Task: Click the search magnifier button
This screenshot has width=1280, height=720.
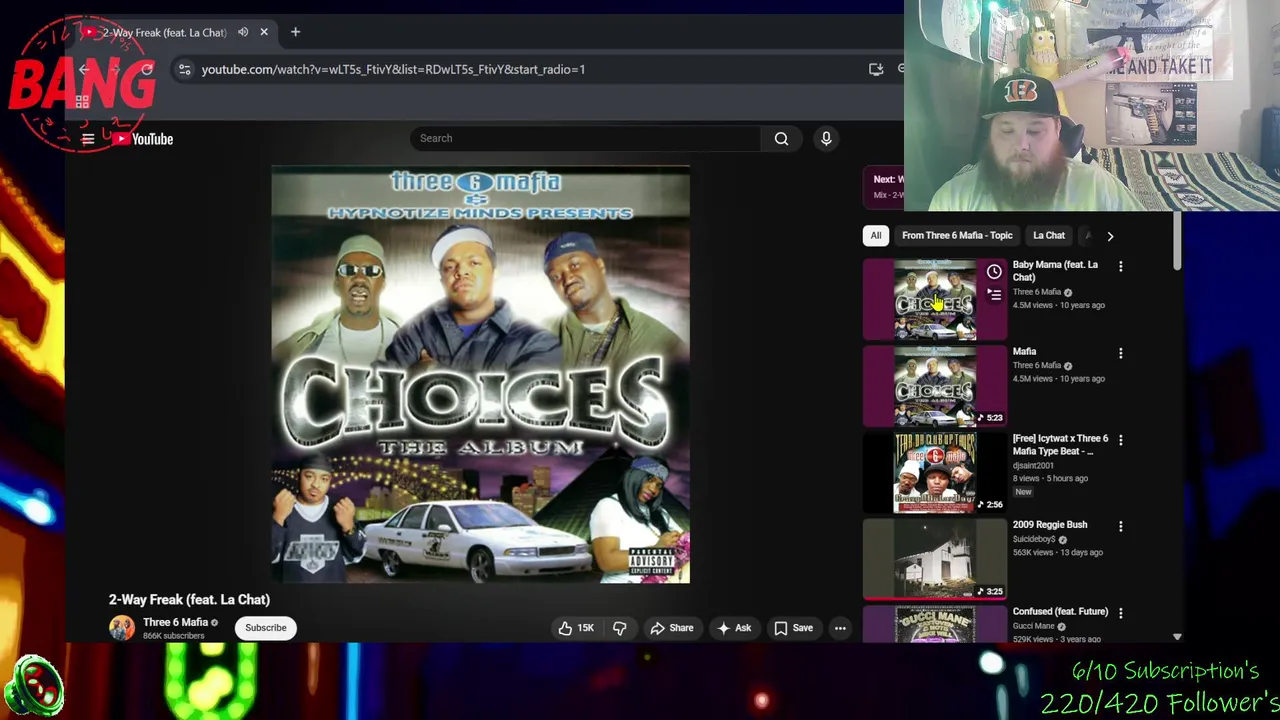Action: coord(781,138)
